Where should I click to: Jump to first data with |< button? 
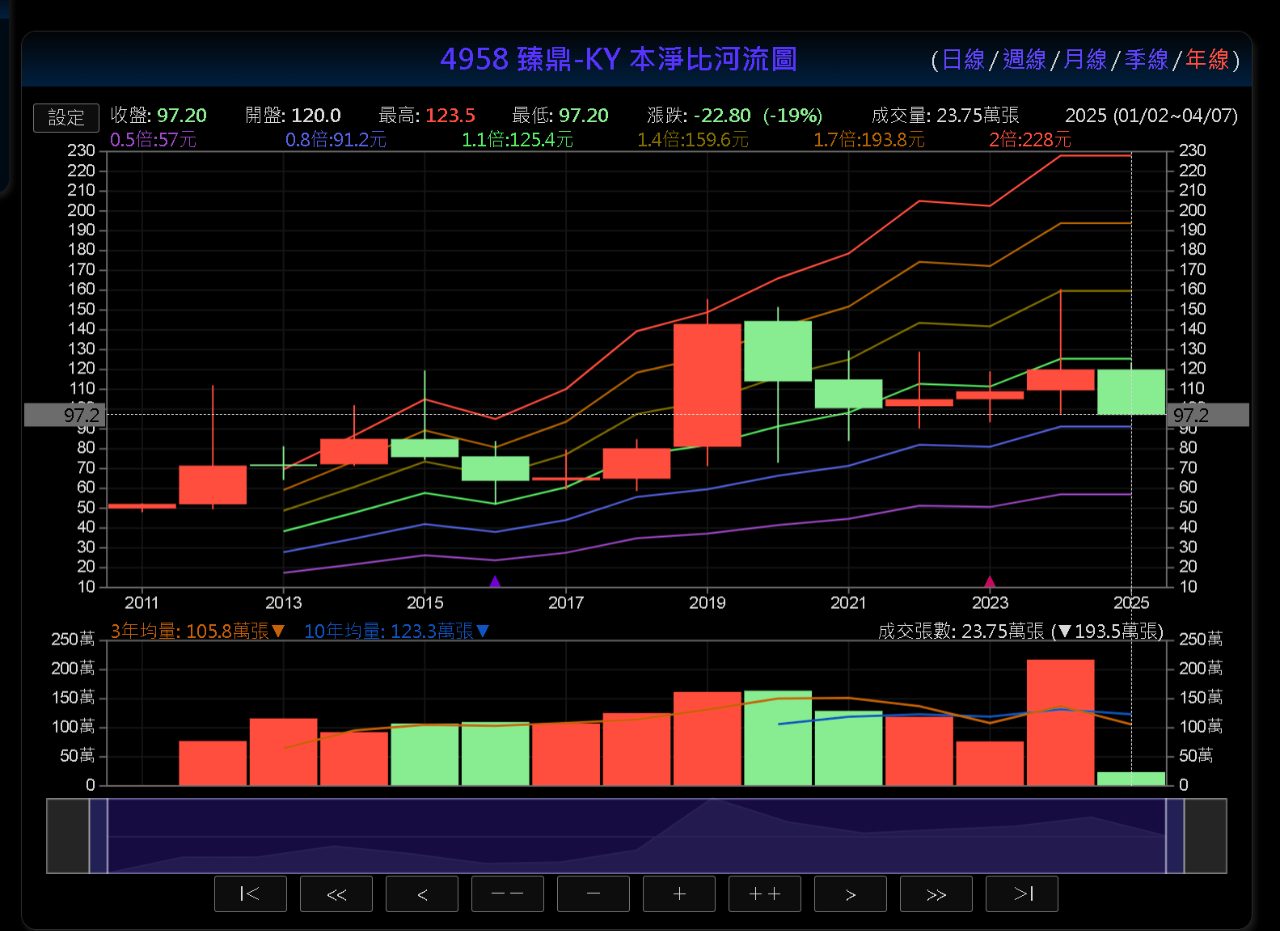(x=250, y=894)
